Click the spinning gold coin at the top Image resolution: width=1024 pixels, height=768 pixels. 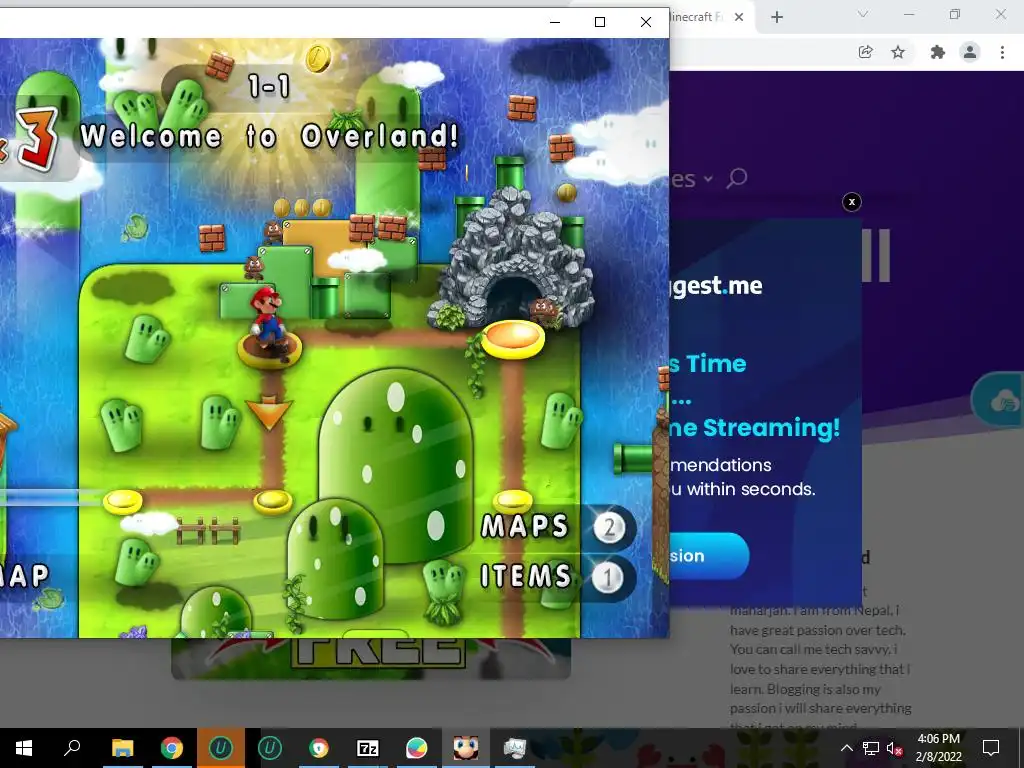tap(319, 58)
